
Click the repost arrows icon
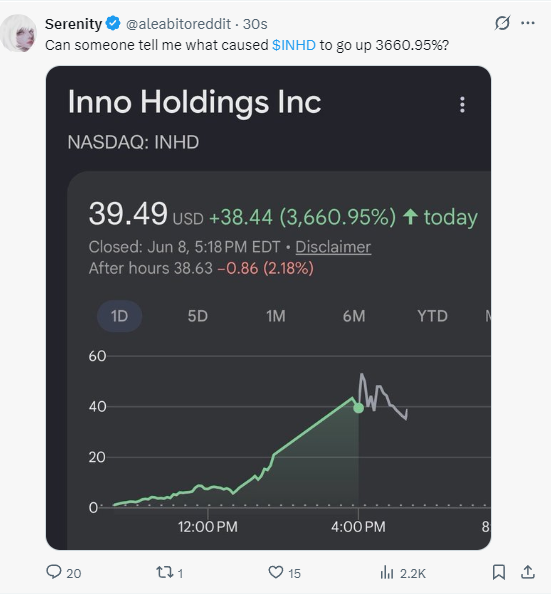[165, 572]
